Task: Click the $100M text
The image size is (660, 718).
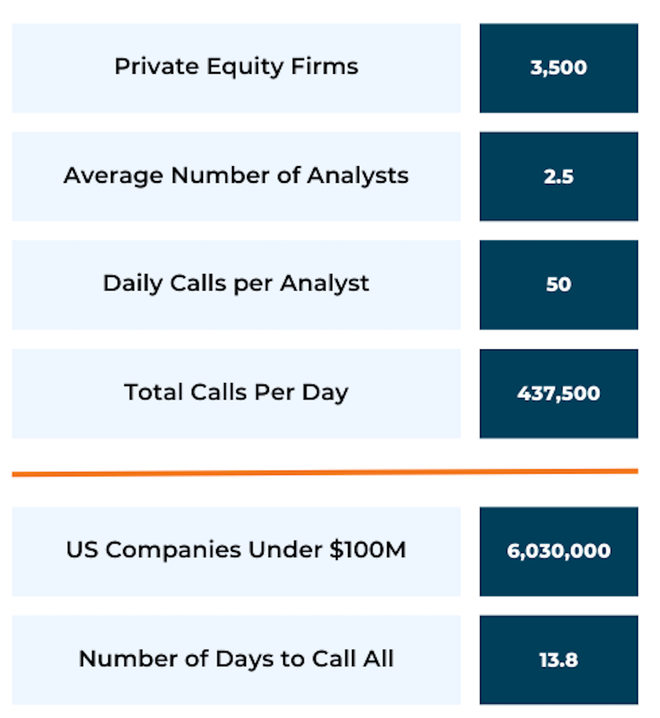Action: point(367,549)
